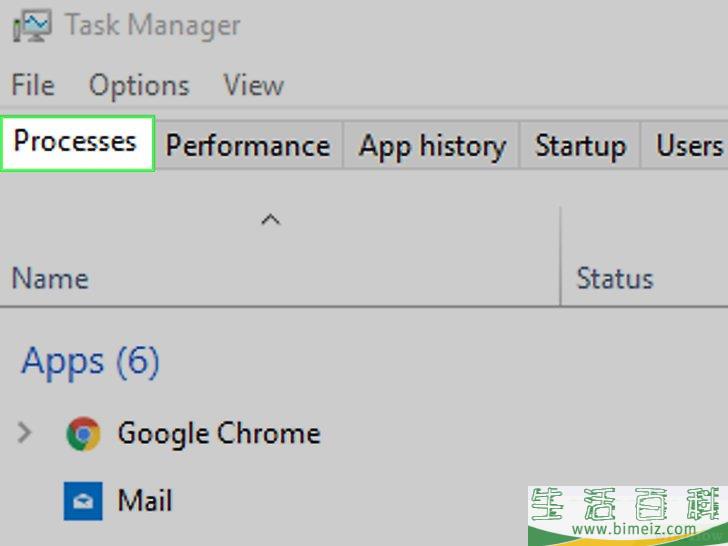The image size is (728, 546).
Task: Switch to the App history tab
Action: (x=432, y=145)
